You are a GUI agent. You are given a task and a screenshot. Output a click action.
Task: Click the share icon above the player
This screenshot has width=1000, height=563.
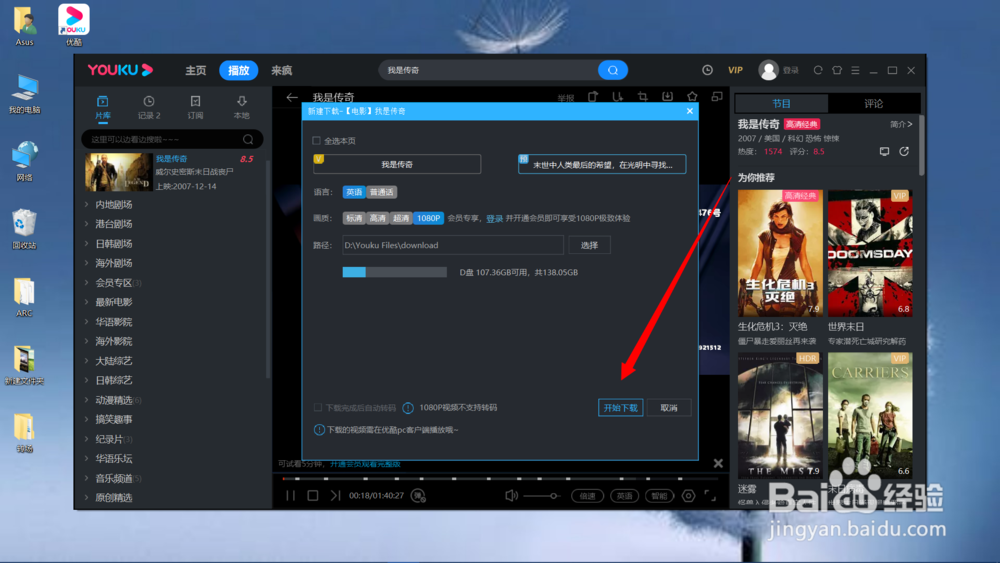[593, 96]
